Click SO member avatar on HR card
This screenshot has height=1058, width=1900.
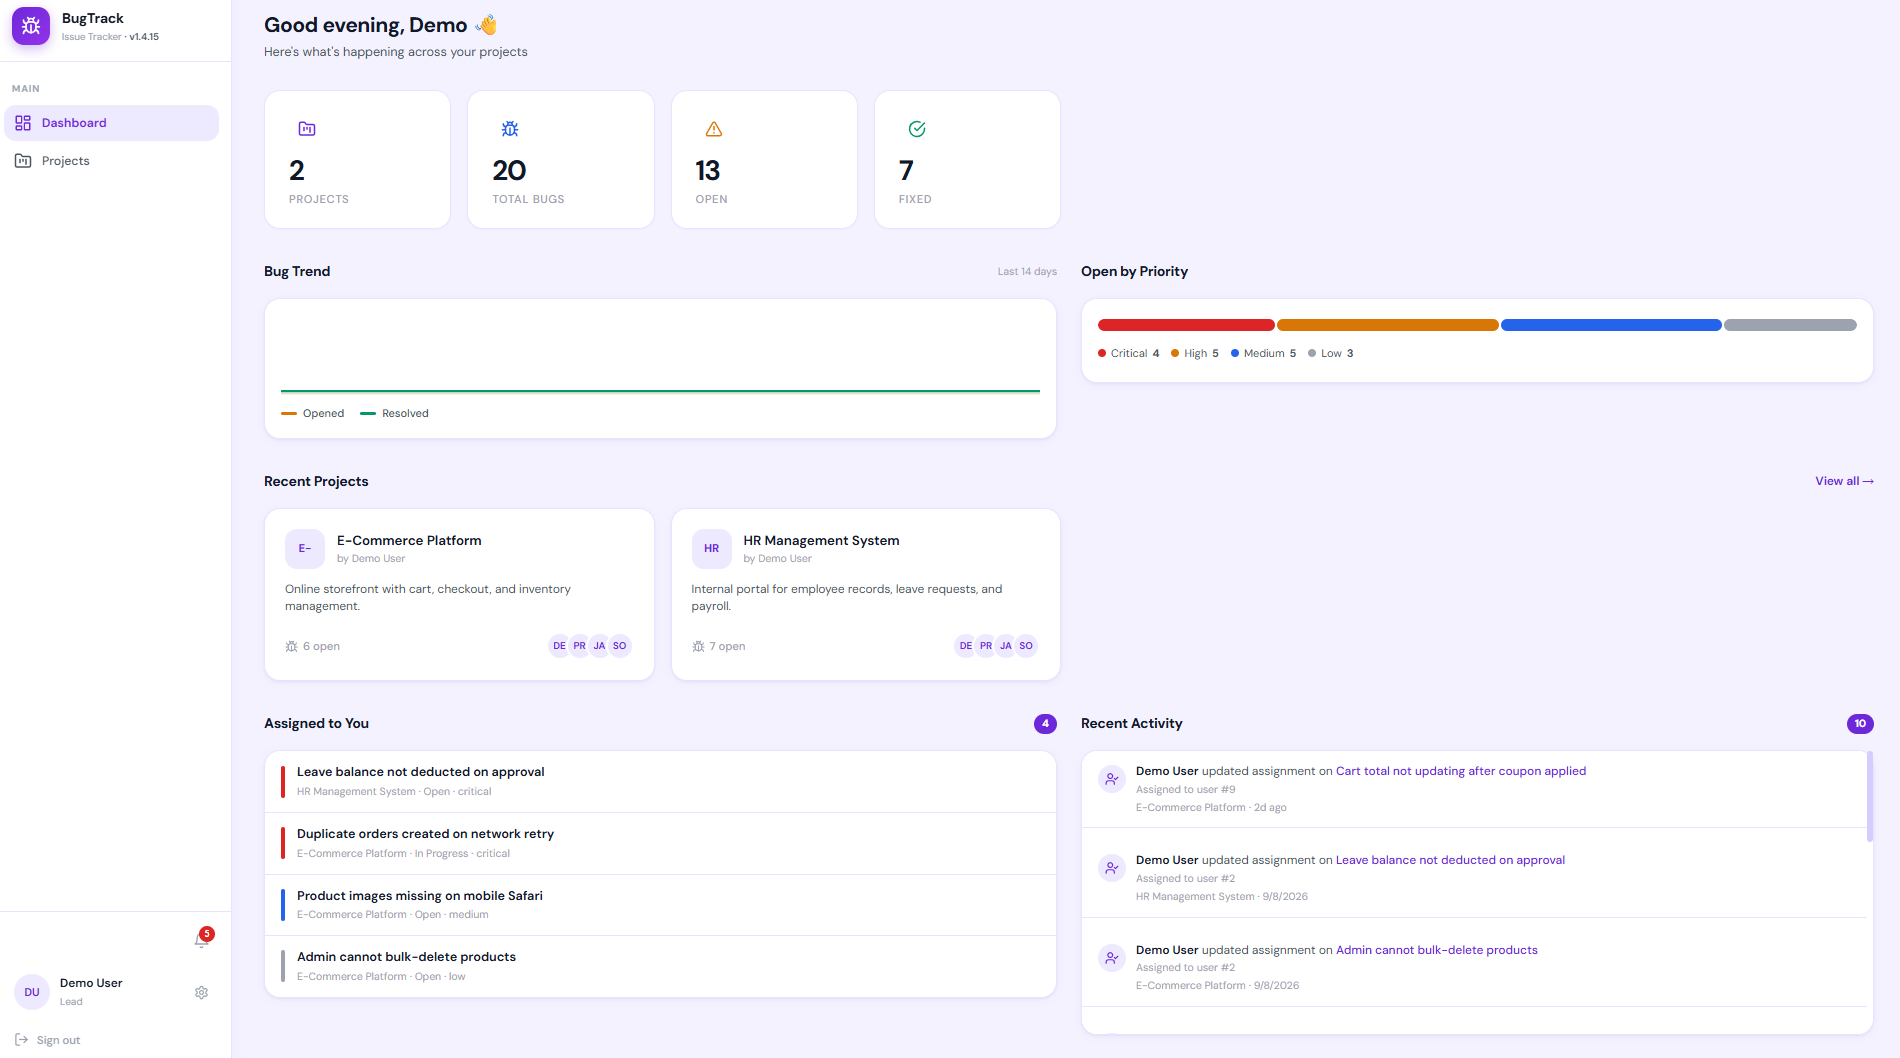(x=1026, y=646)
